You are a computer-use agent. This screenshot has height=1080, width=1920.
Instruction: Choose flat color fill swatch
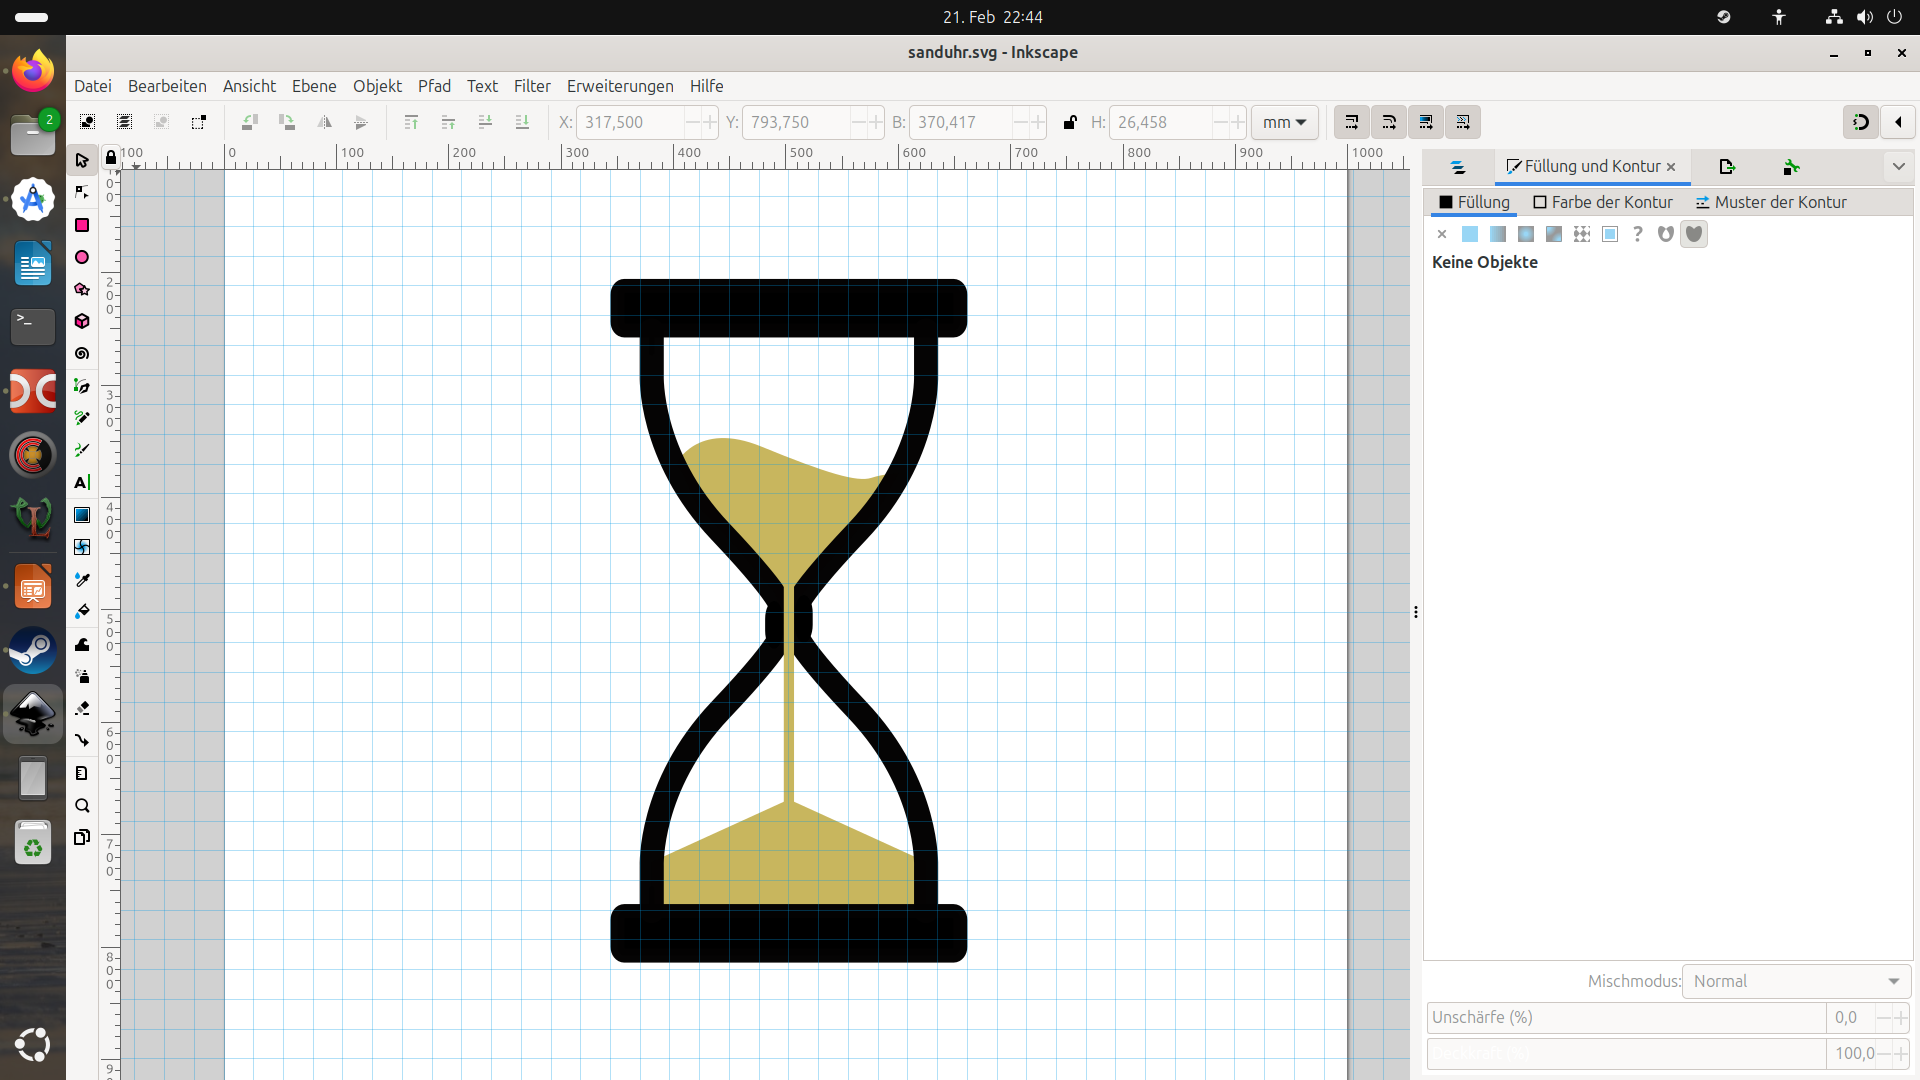click(x=1469, y=234)
